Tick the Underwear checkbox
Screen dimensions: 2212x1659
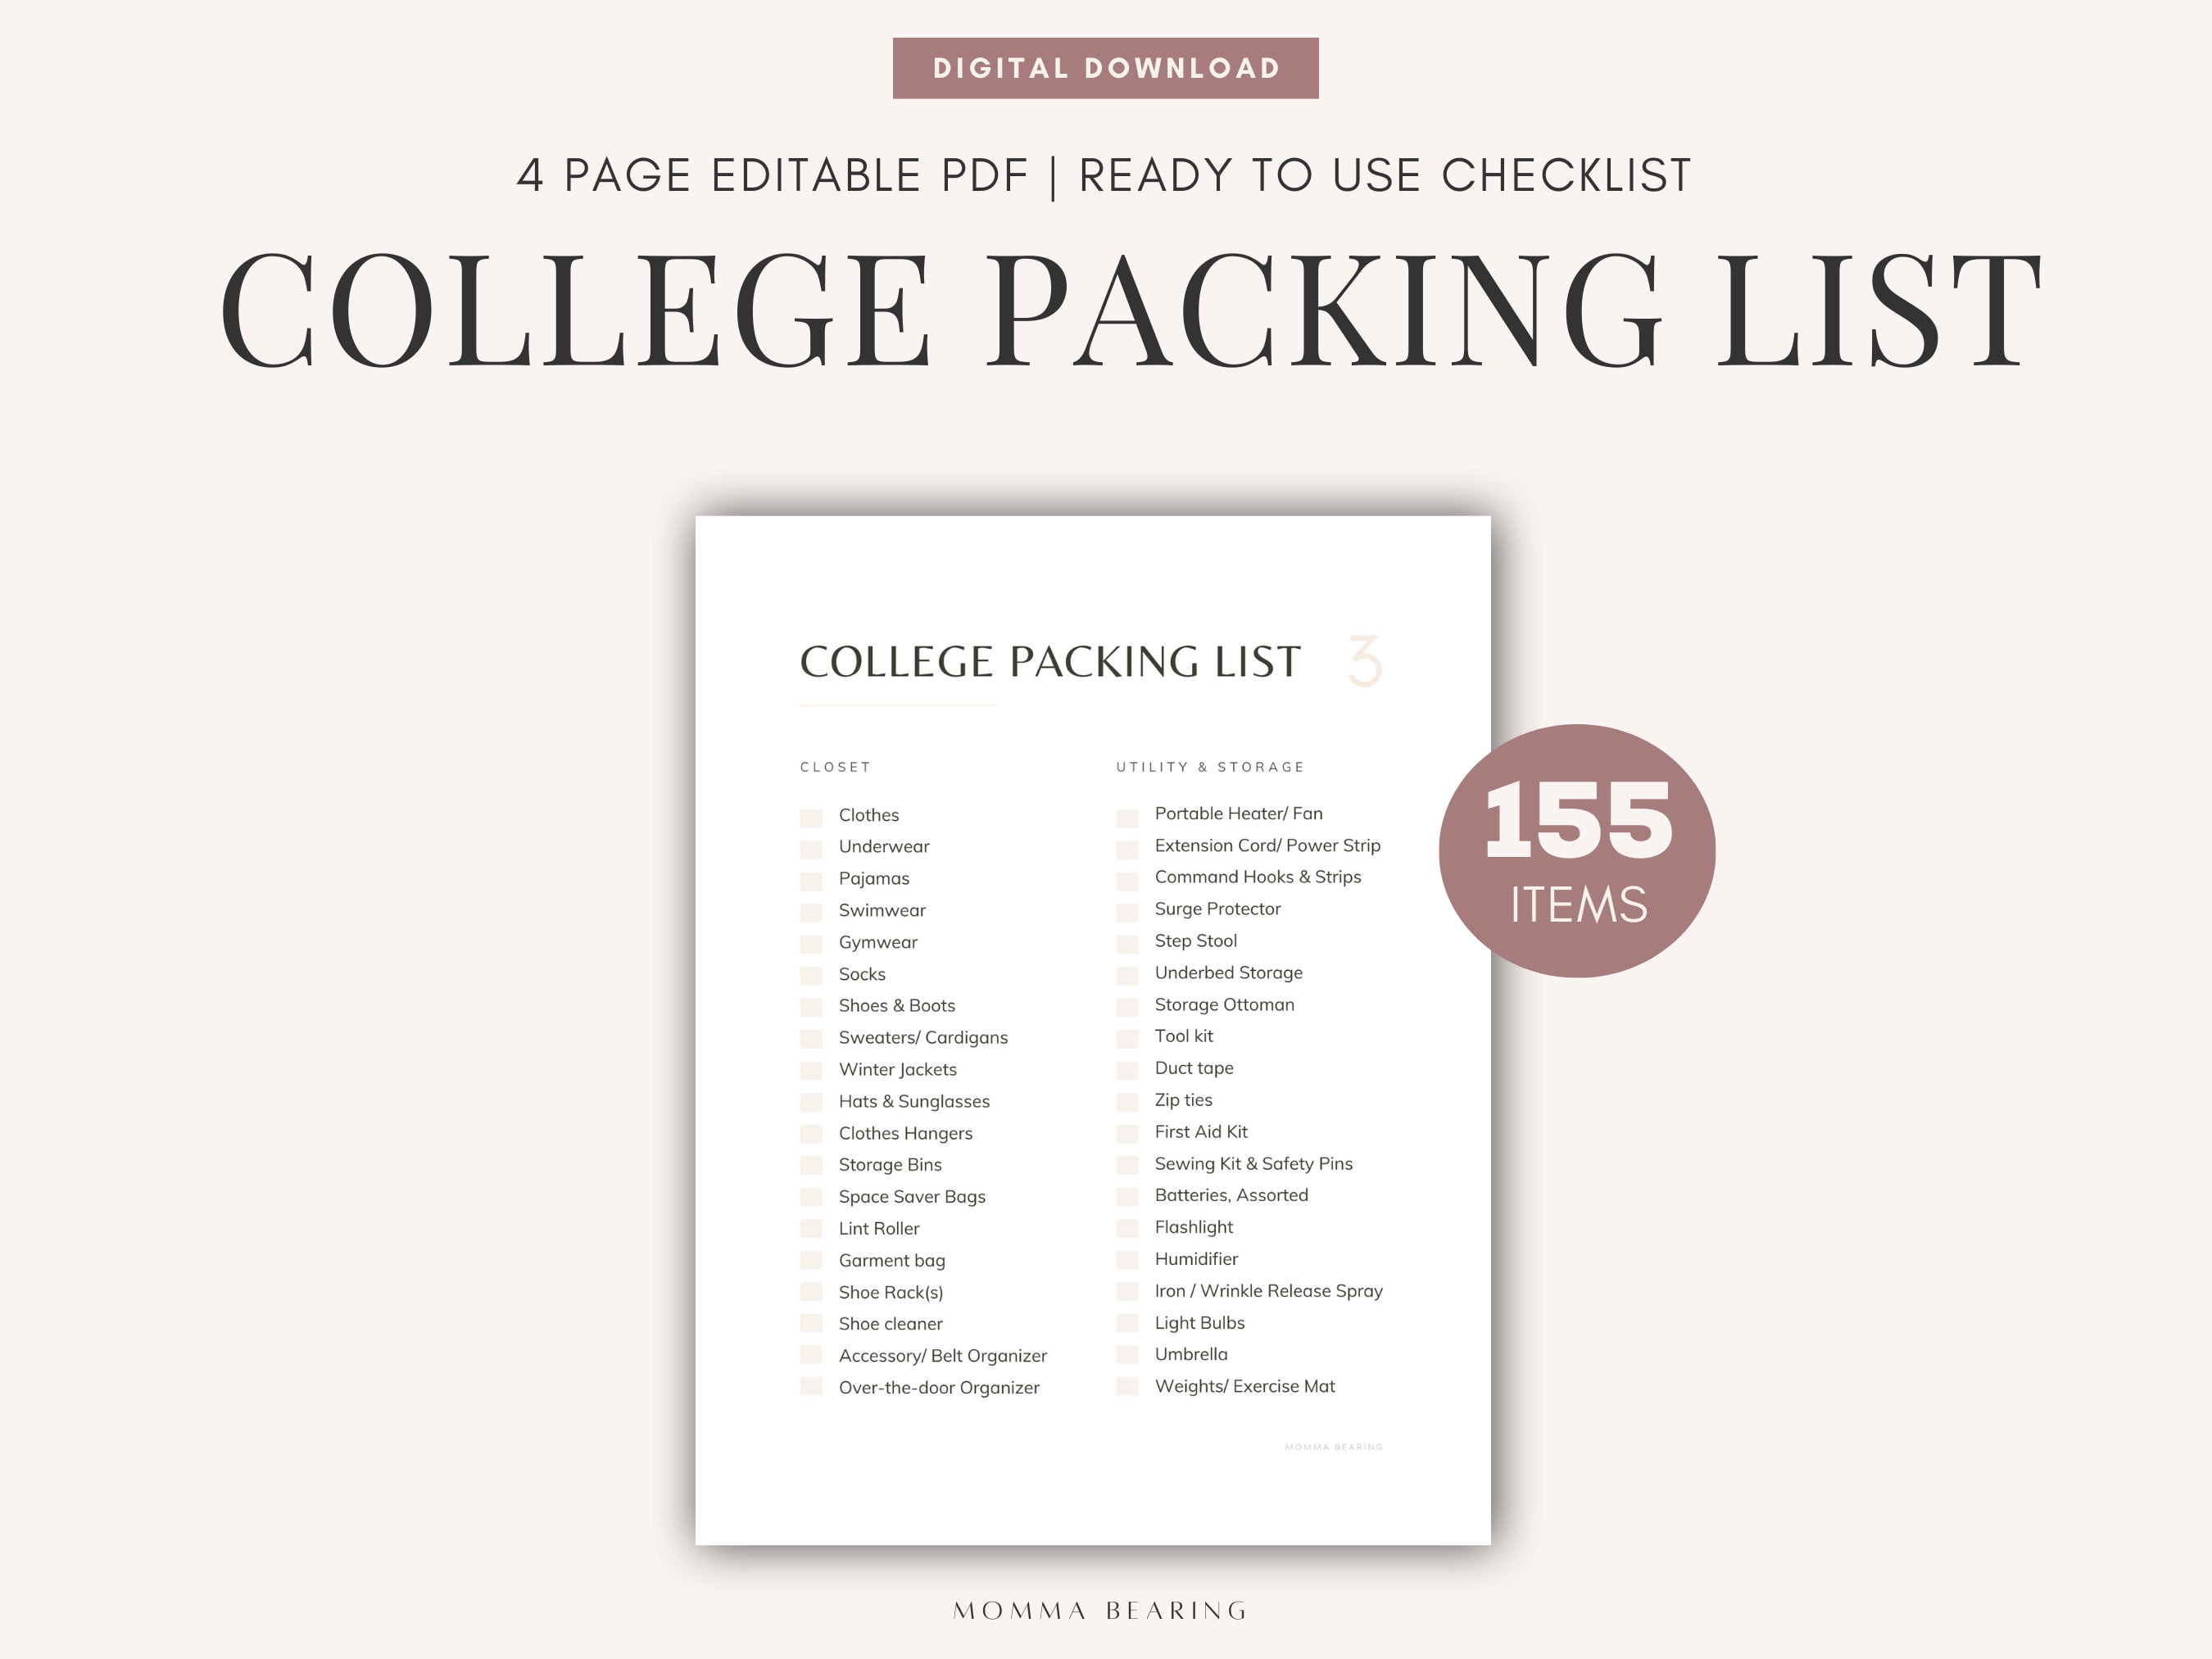pyautogui.click(x=811, y=850)
